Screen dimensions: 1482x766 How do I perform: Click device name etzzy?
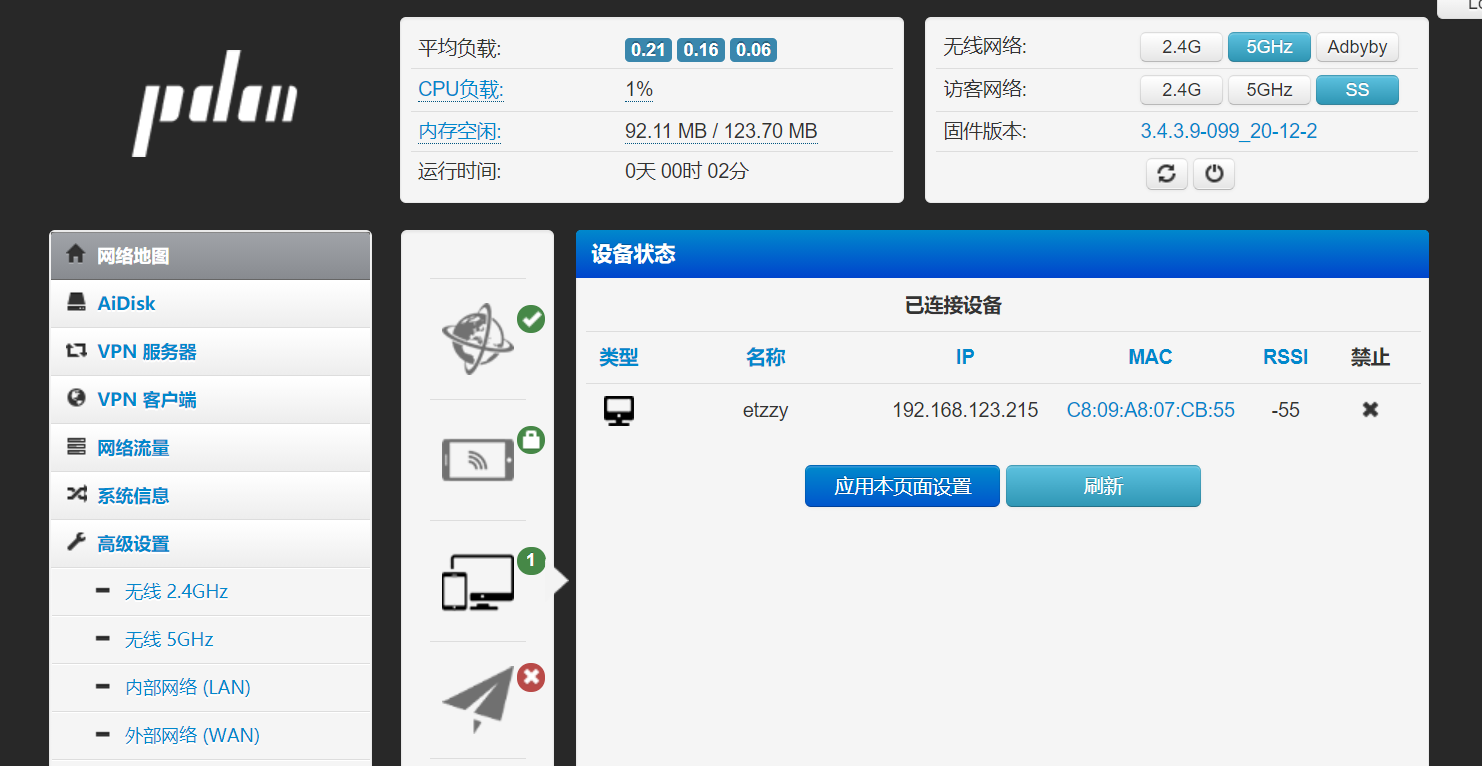point(766,410)
